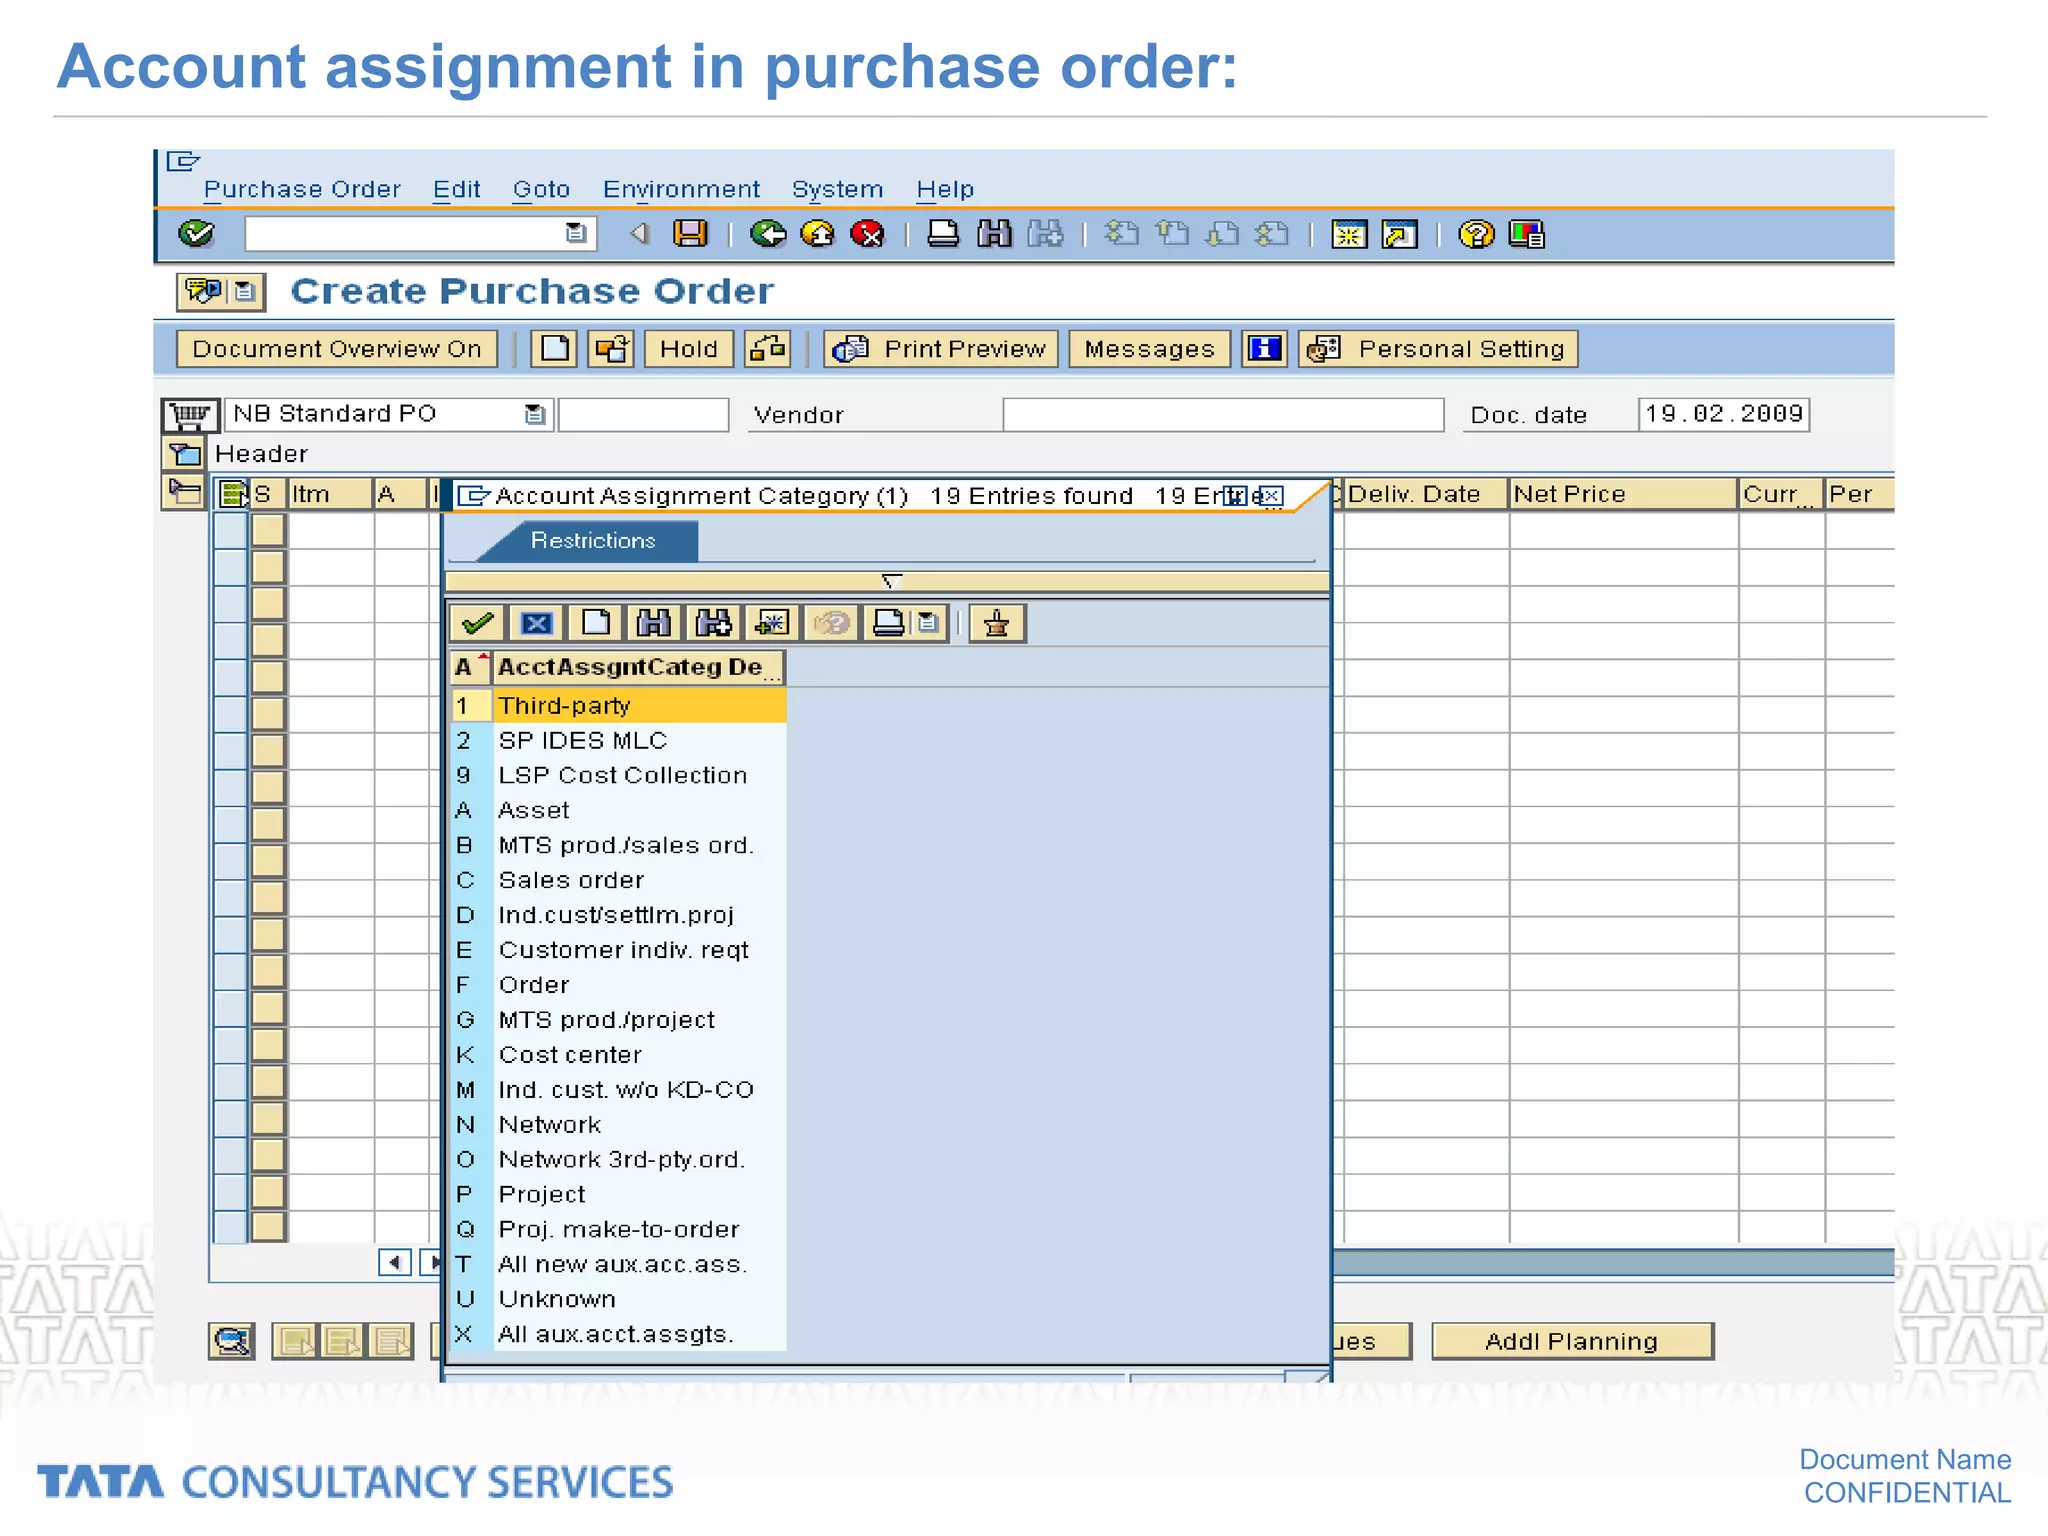2048x1536 pixels.
Task: Click the yellow Exit arrow icon
Action: click(818, 234)
